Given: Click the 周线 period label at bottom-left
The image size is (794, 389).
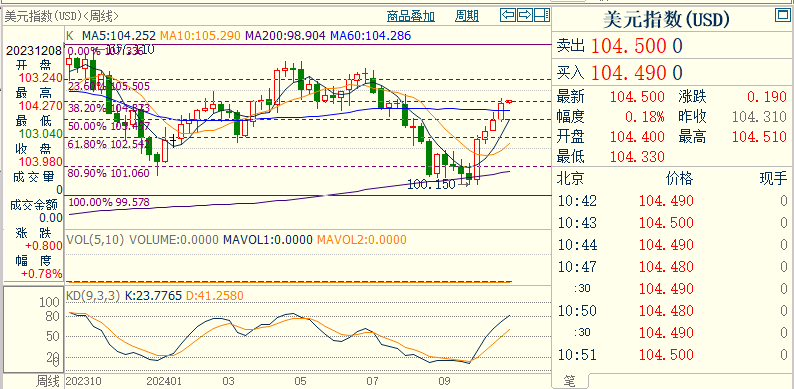Looking at the screenshot, I should (x=48, y=381).
